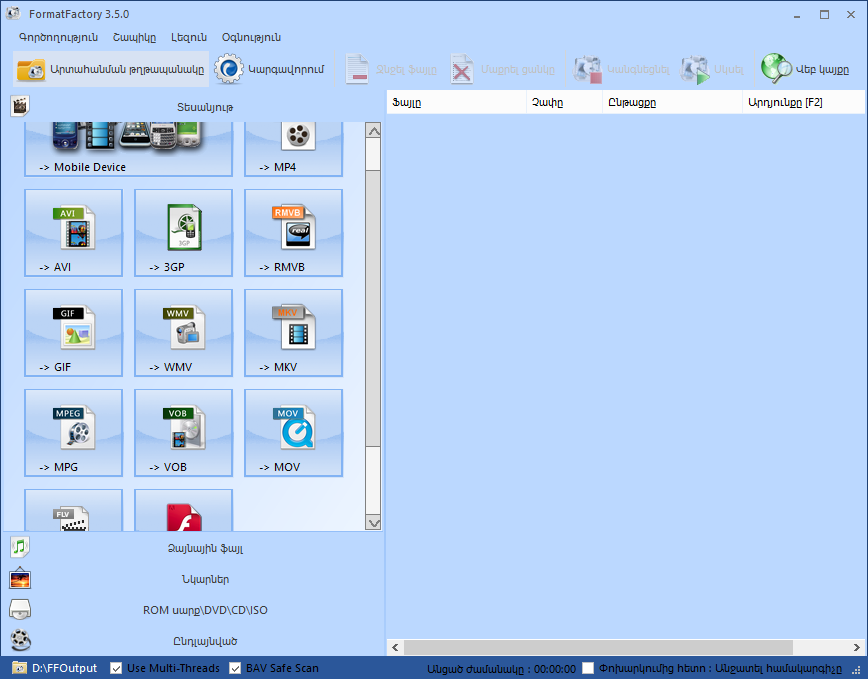
Task: Click the format list vertical scrollbar thumb
Action: pyautogui.click(x=374, y=308)
